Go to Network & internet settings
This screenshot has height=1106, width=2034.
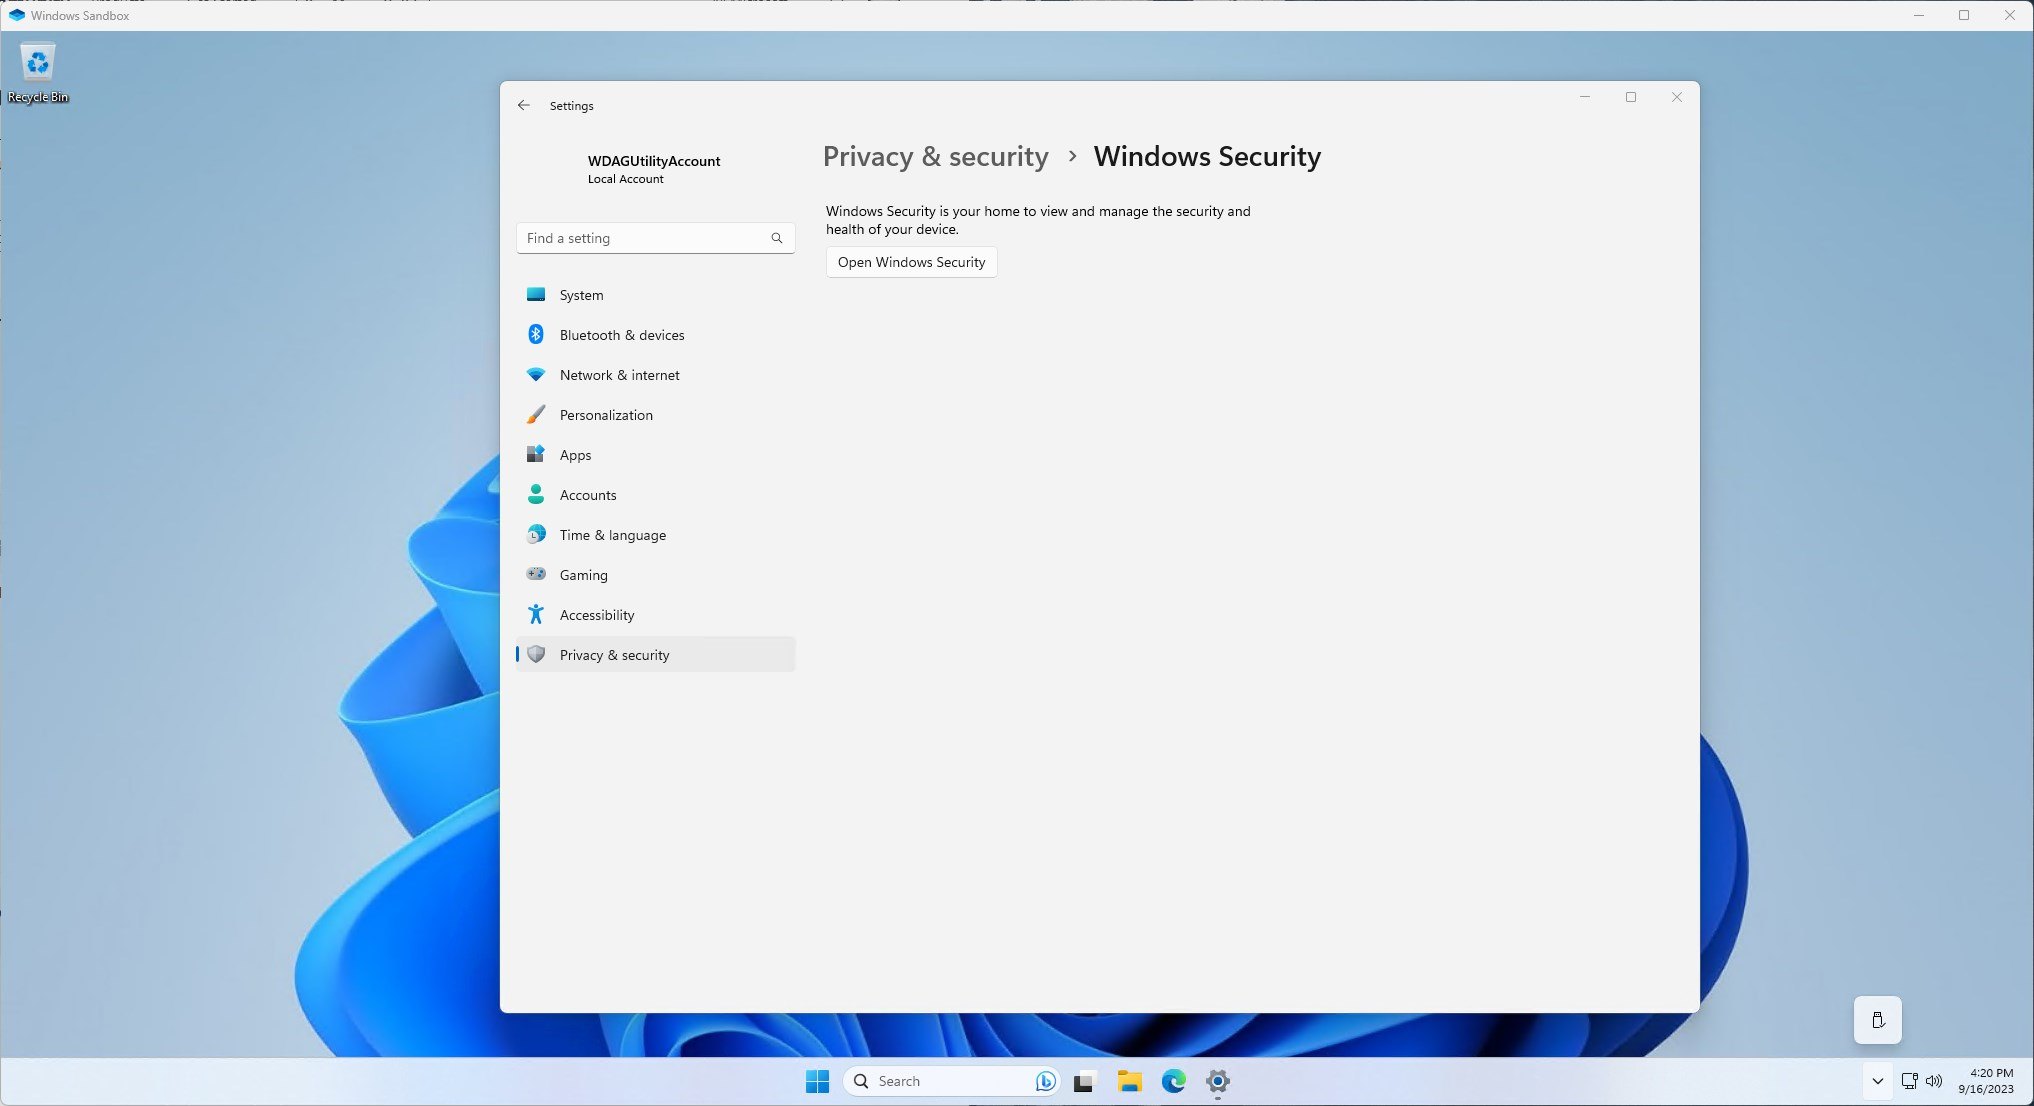pos(656,375)
